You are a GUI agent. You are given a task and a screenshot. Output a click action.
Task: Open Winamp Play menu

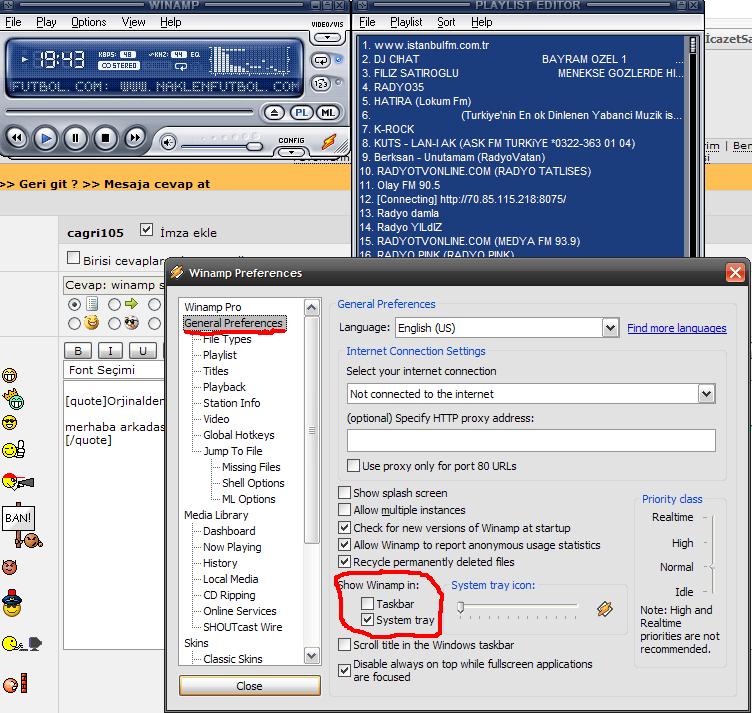[x=46, y=22]
